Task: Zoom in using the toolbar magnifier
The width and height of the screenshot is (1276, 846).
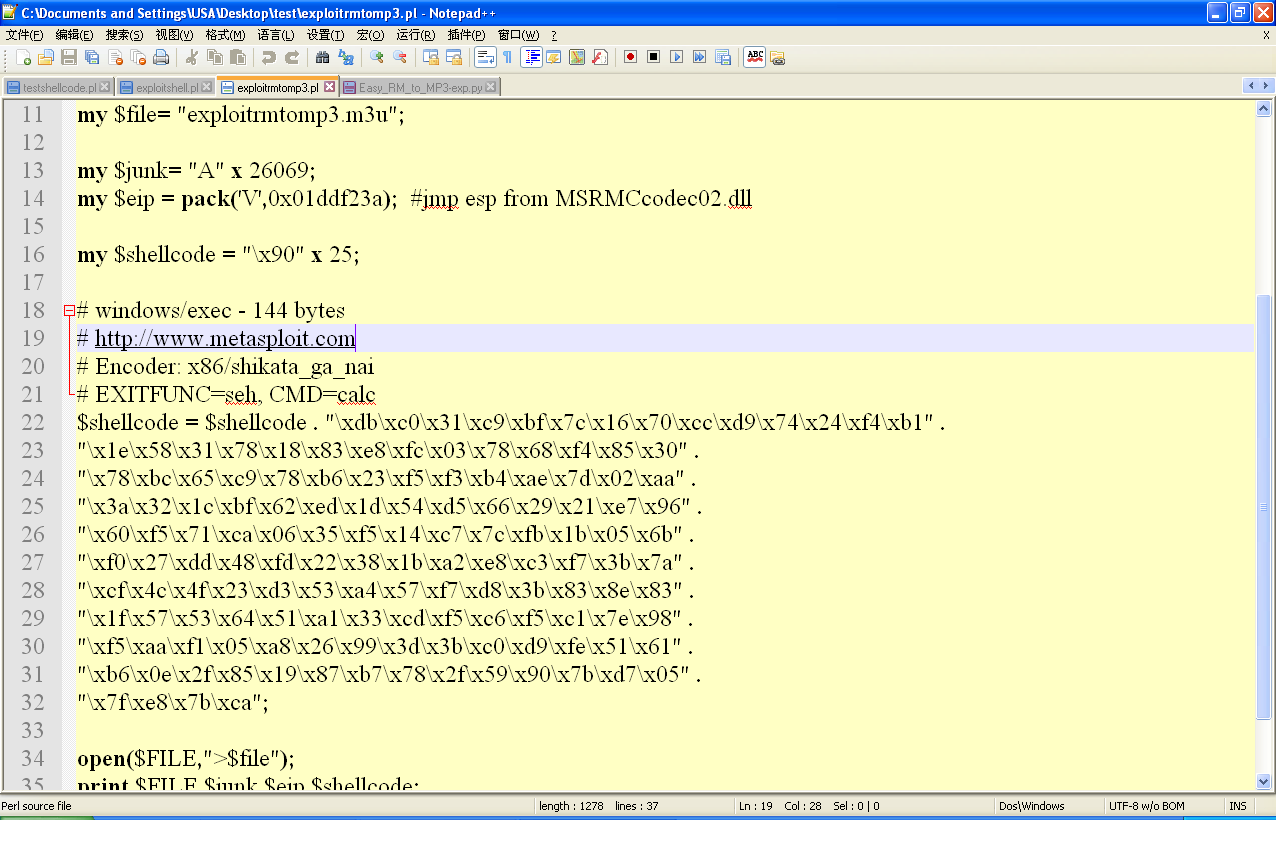Action: [377, 57]
